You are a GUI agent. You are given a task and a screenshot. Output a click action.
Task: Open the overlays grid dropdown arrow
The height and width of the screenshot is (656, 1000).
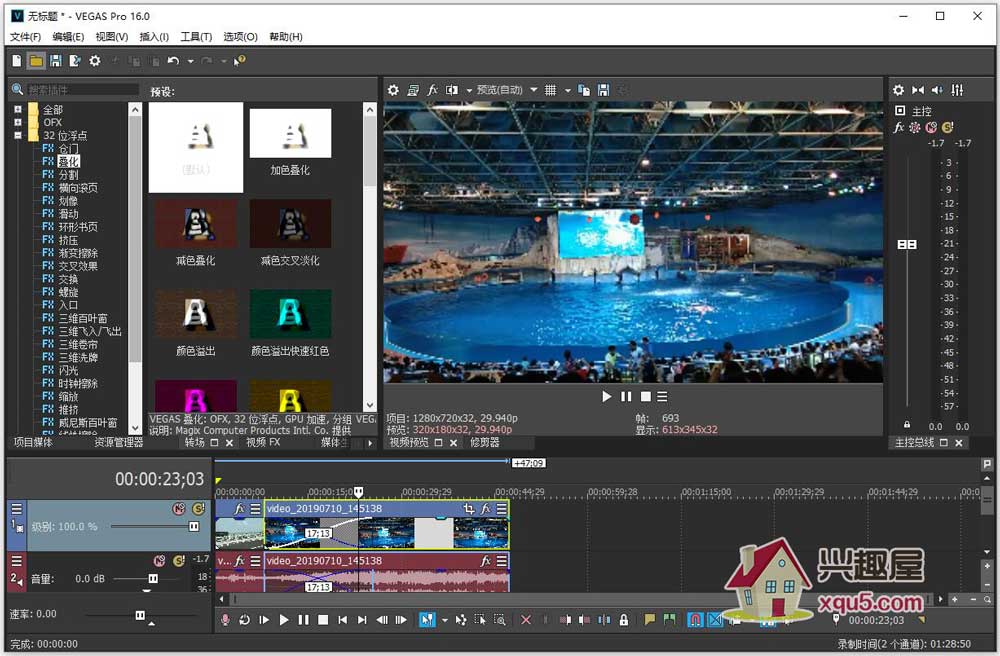tap(567, 90)
